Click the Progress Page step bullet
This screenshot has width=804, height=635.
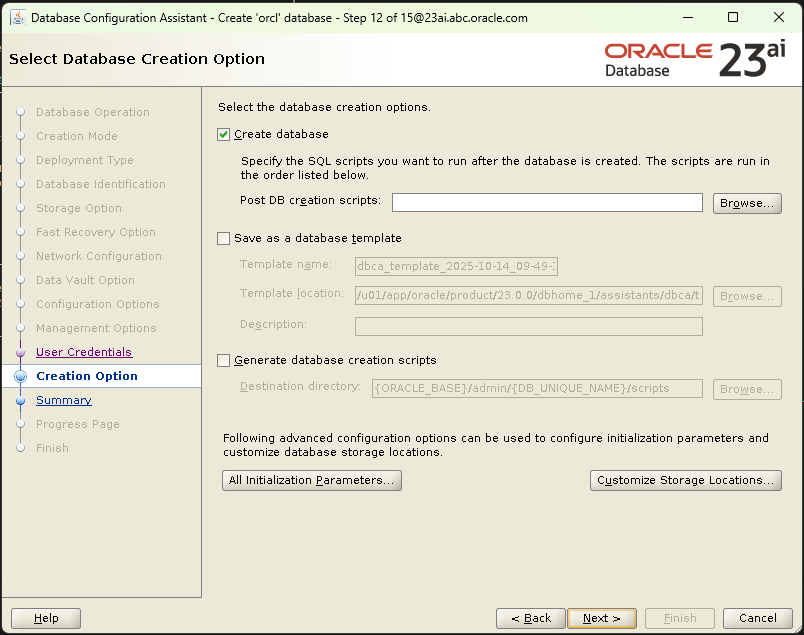20,424
